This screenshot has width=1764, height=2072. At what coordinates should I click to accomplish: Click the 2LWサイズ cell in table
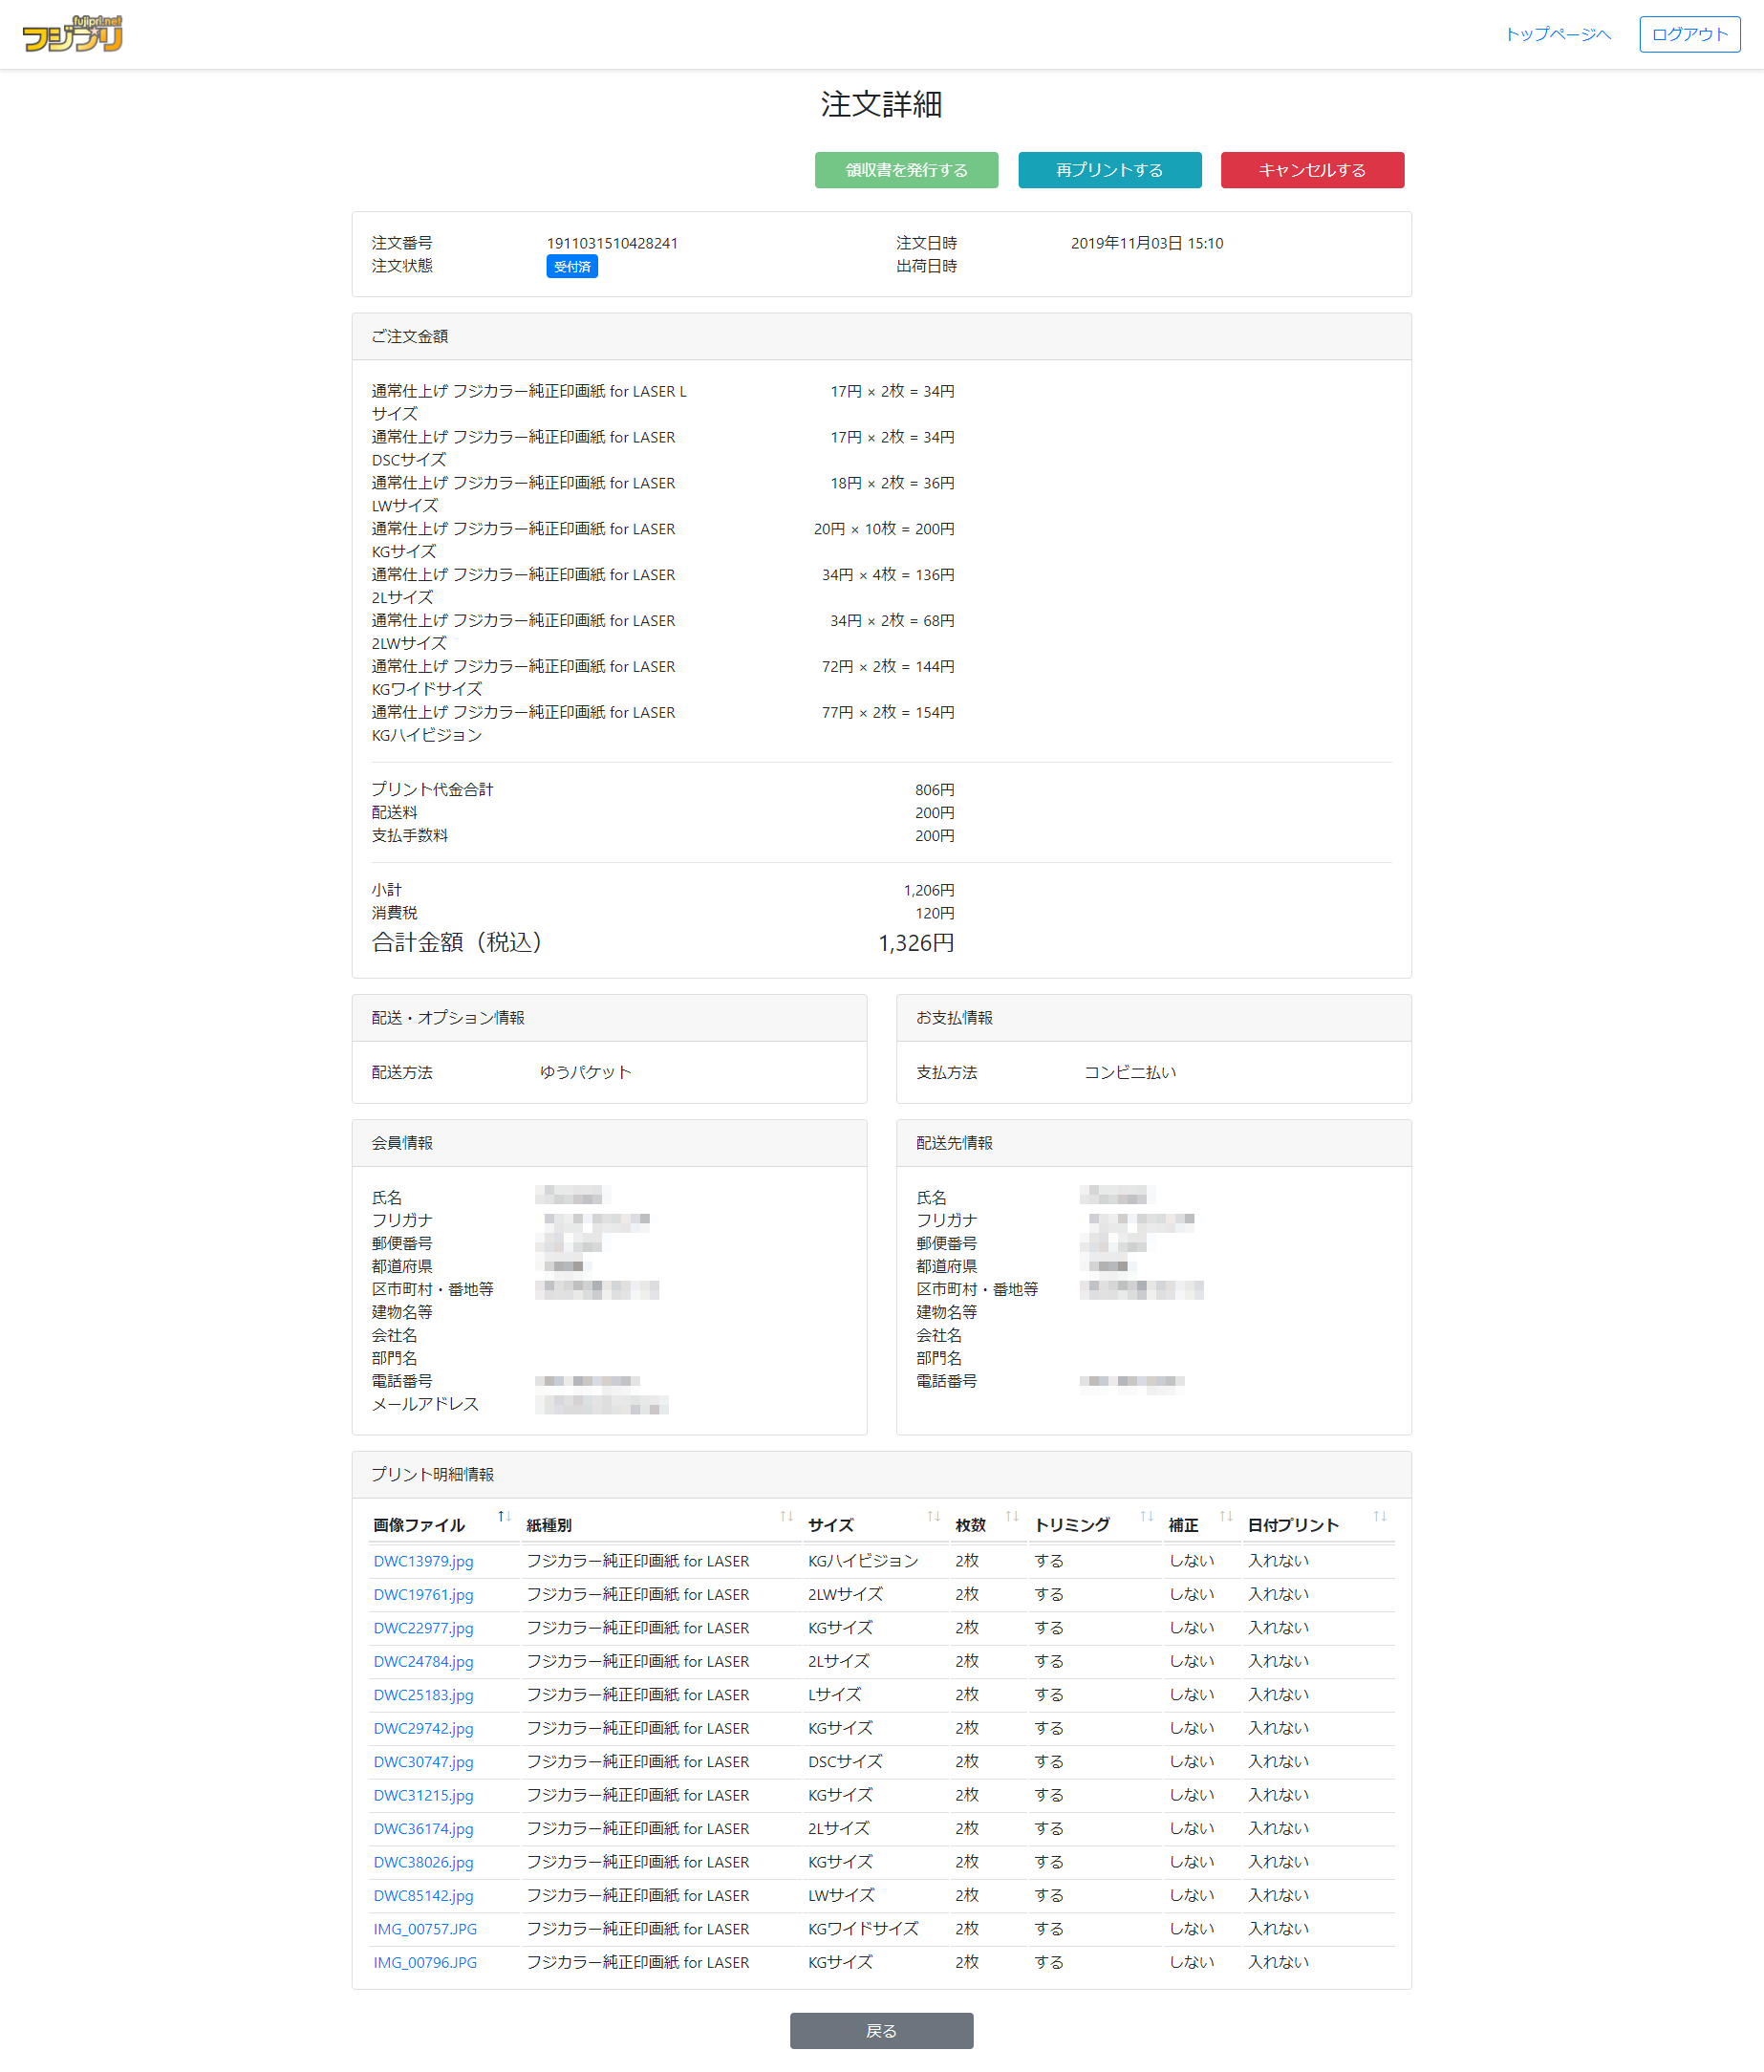(x=845, y=1594)
